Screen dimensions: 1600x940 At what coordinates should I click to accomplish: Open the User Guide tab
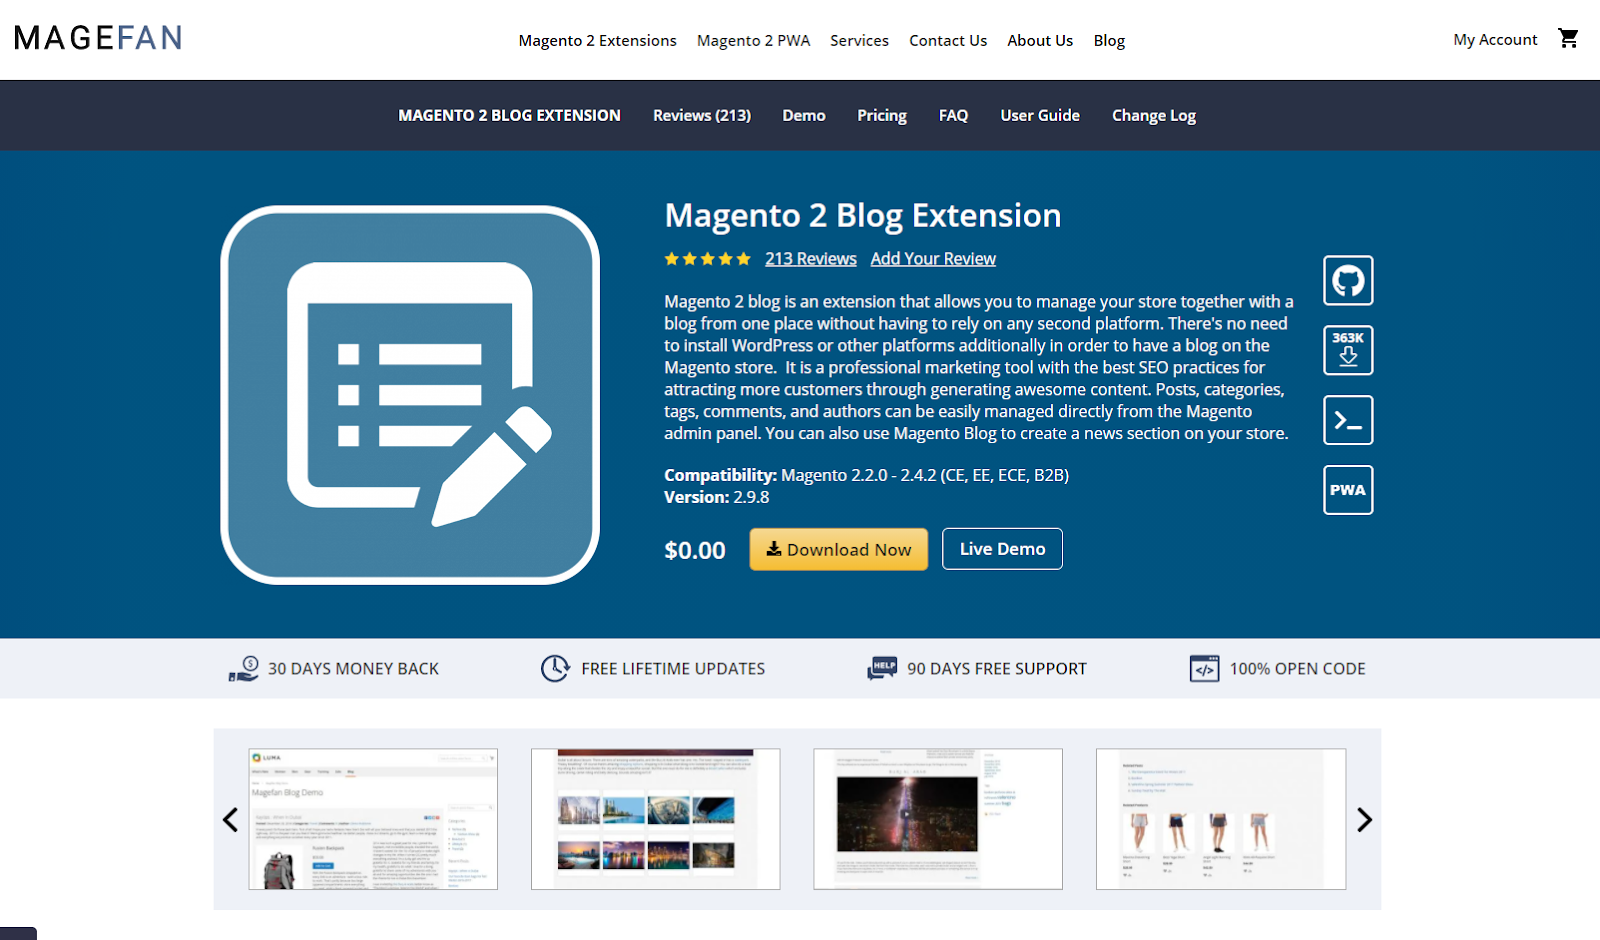pos(1040,116)
